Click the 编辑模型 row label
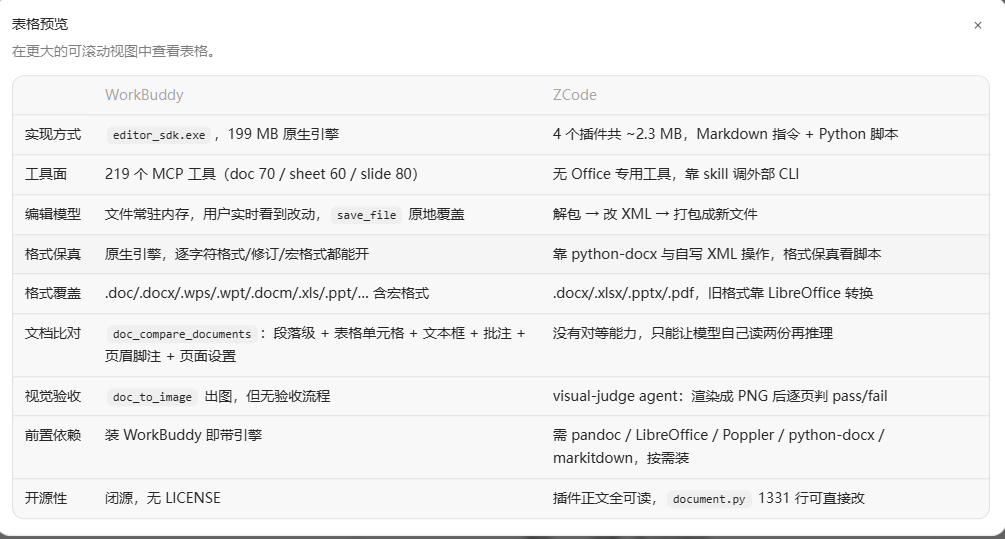1005x539 pixels. [53, 214]
